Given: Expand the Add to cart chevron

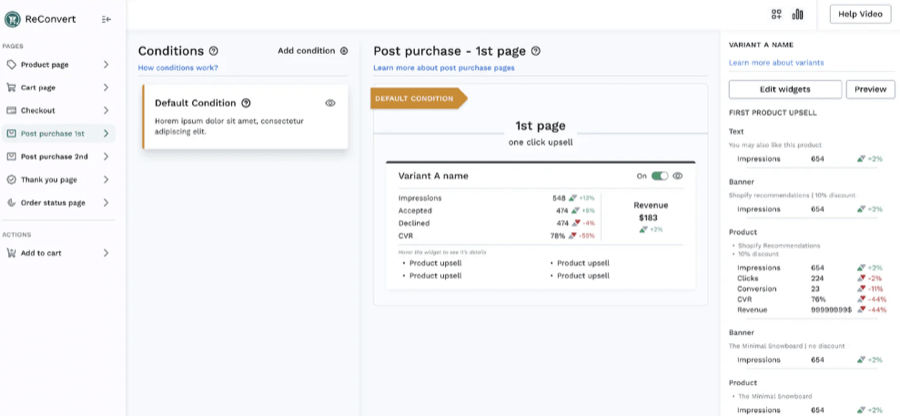Looking at the screenshot, I should point(106,253).
